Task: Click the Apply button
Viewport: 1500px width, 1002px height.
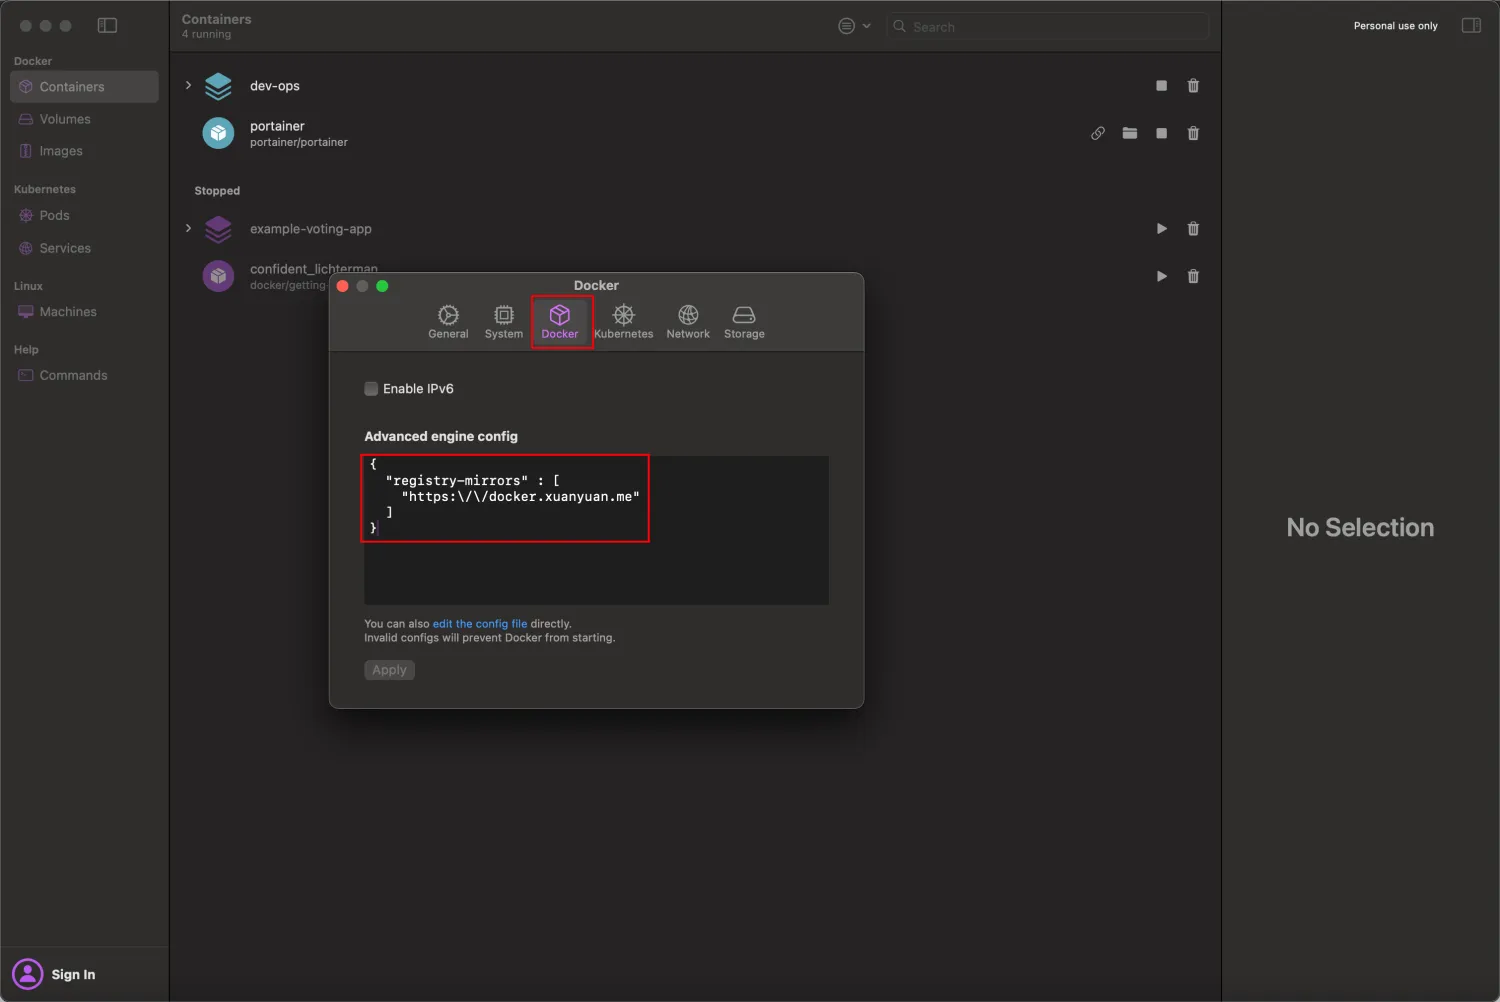Action: 389,670
